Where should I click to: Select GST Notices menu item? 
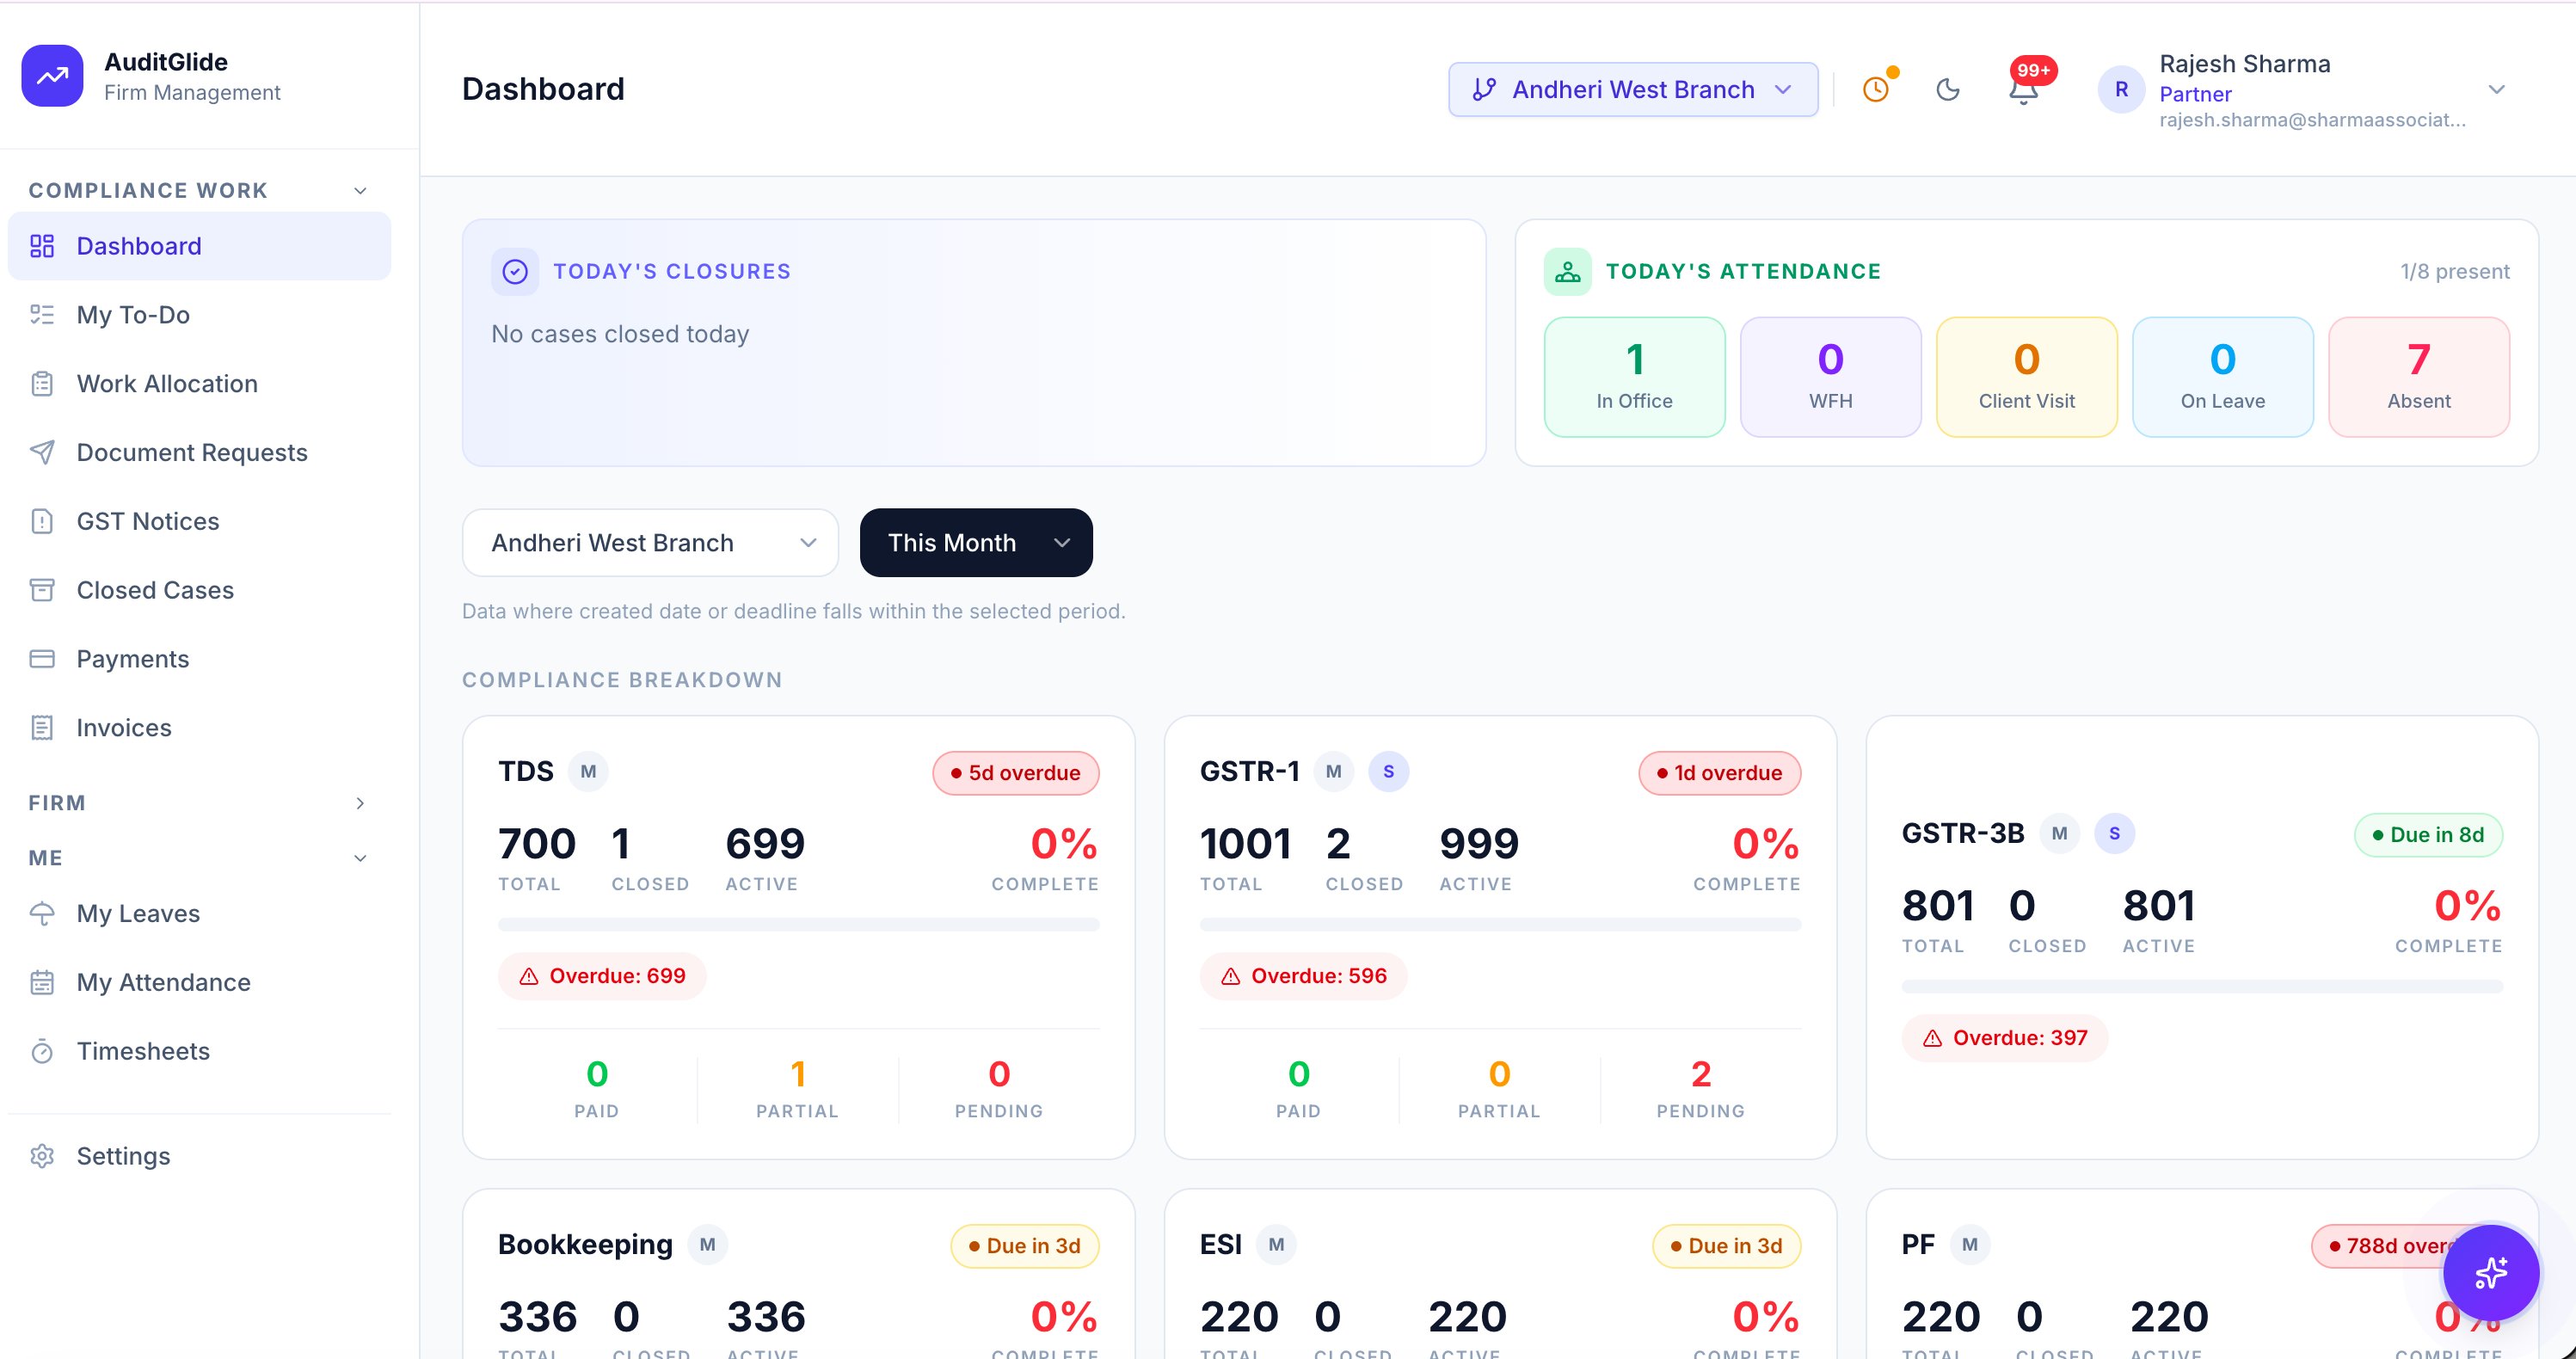click(x=200, y=521)
